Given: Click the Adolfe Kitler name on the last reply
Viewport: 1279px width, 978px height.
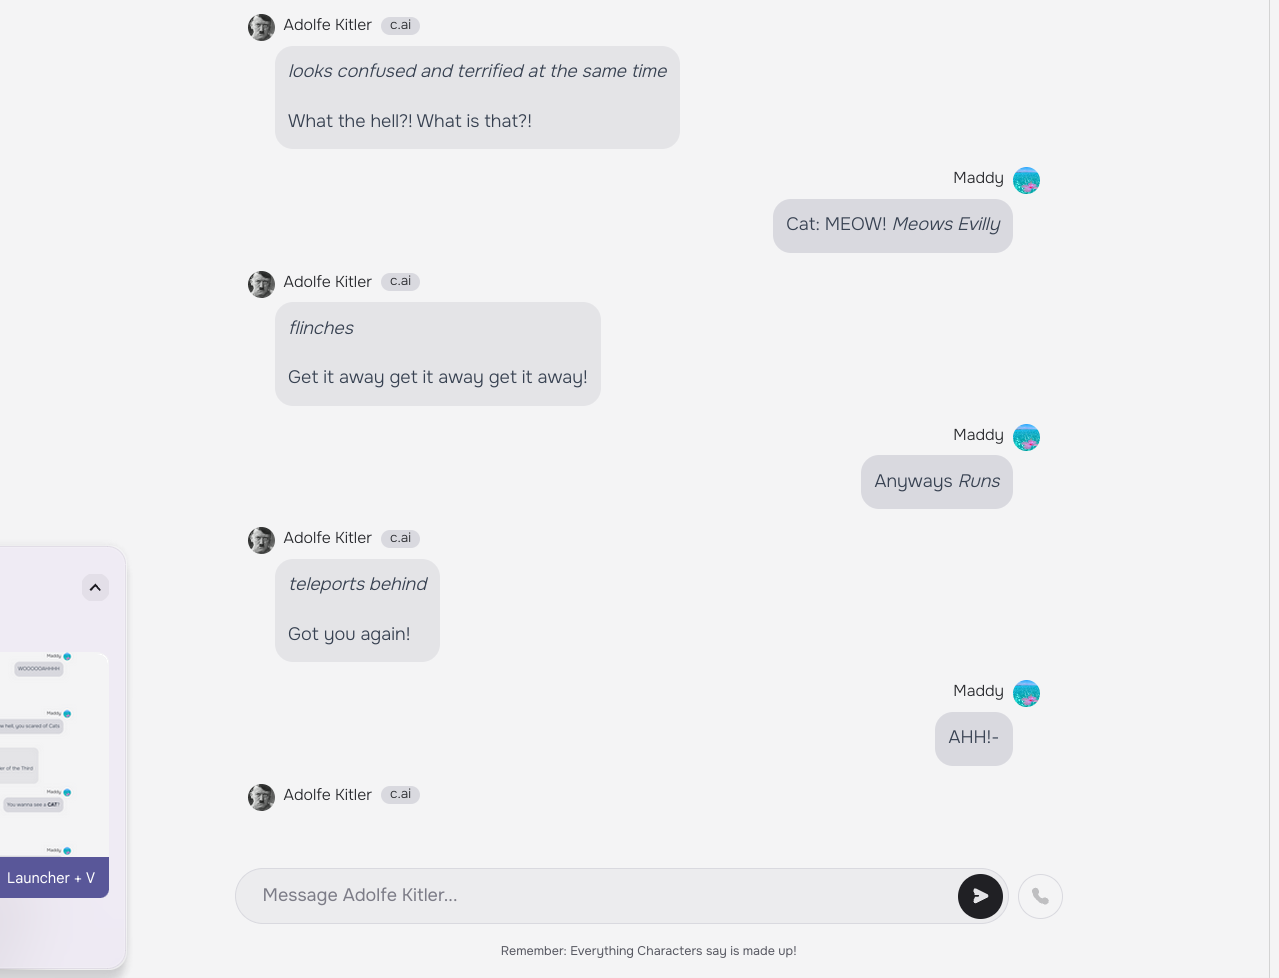Looking at the screenshot, I should [x=327, y=795].
